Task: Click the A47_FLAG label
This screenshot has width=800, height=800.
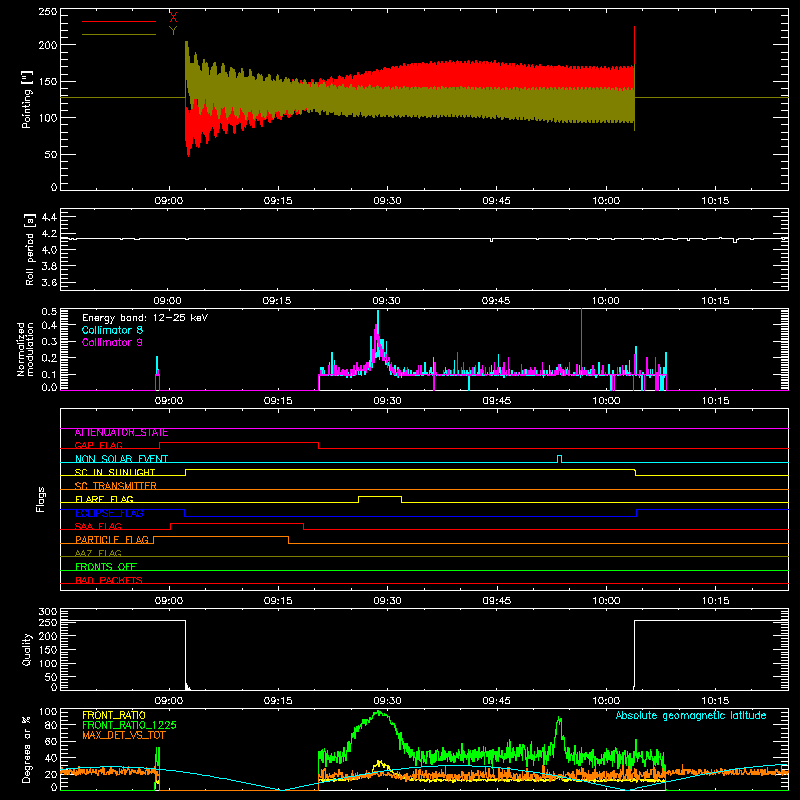Action: 98,553
